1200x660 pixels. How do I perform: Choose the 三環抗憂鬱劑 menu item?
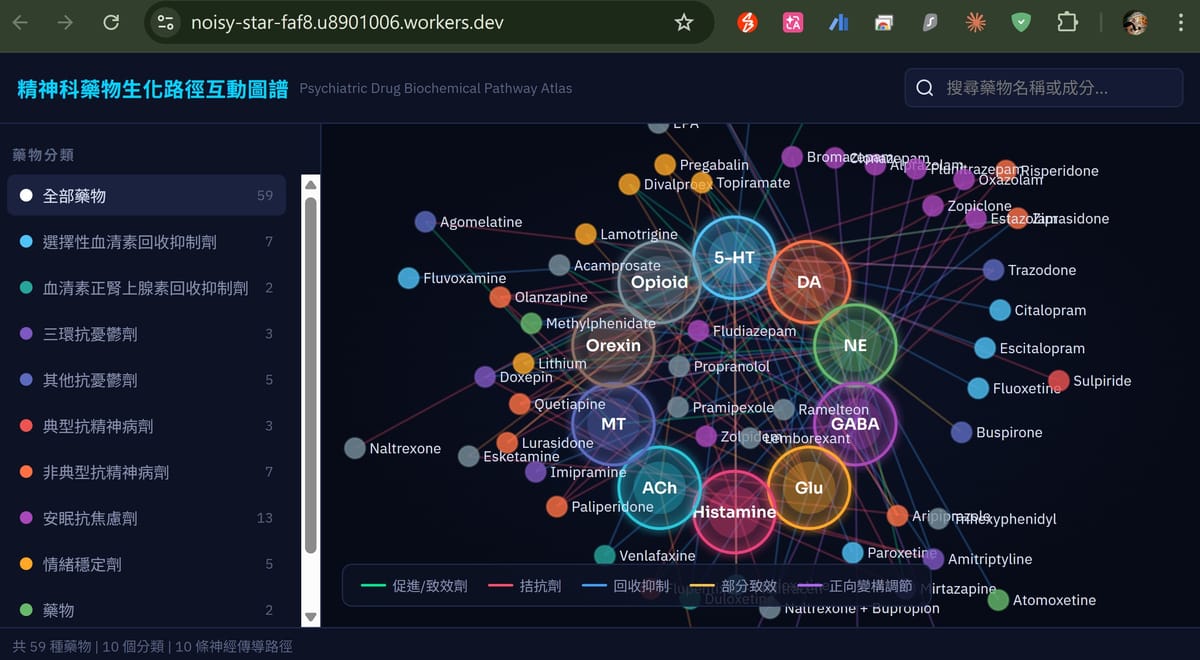pos(146,334)
